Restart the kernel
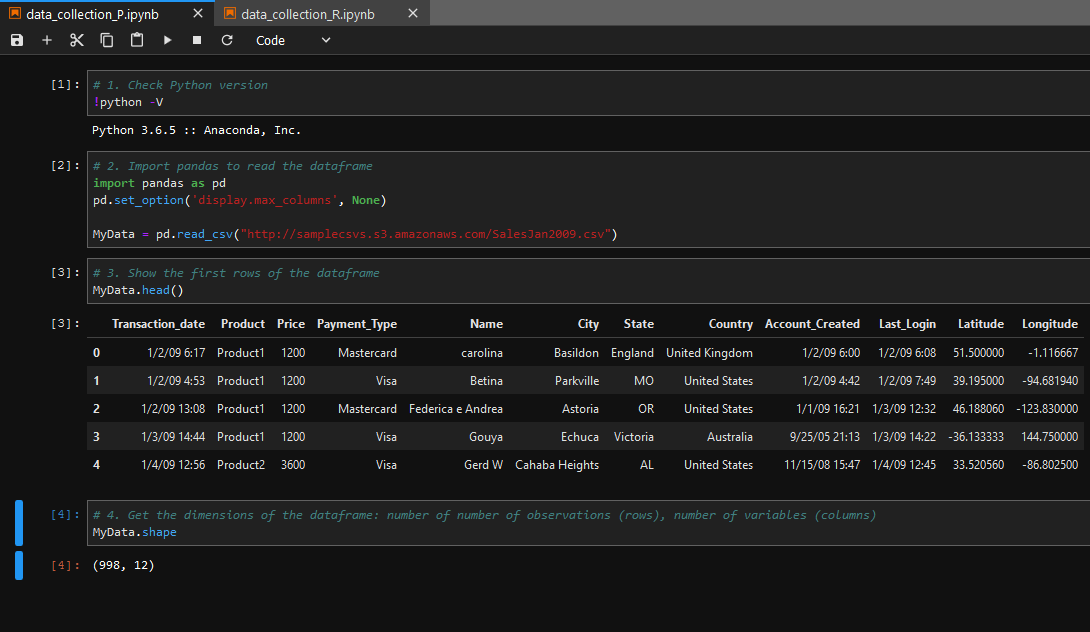The image size is (1090, 632). tap(227, 40)
